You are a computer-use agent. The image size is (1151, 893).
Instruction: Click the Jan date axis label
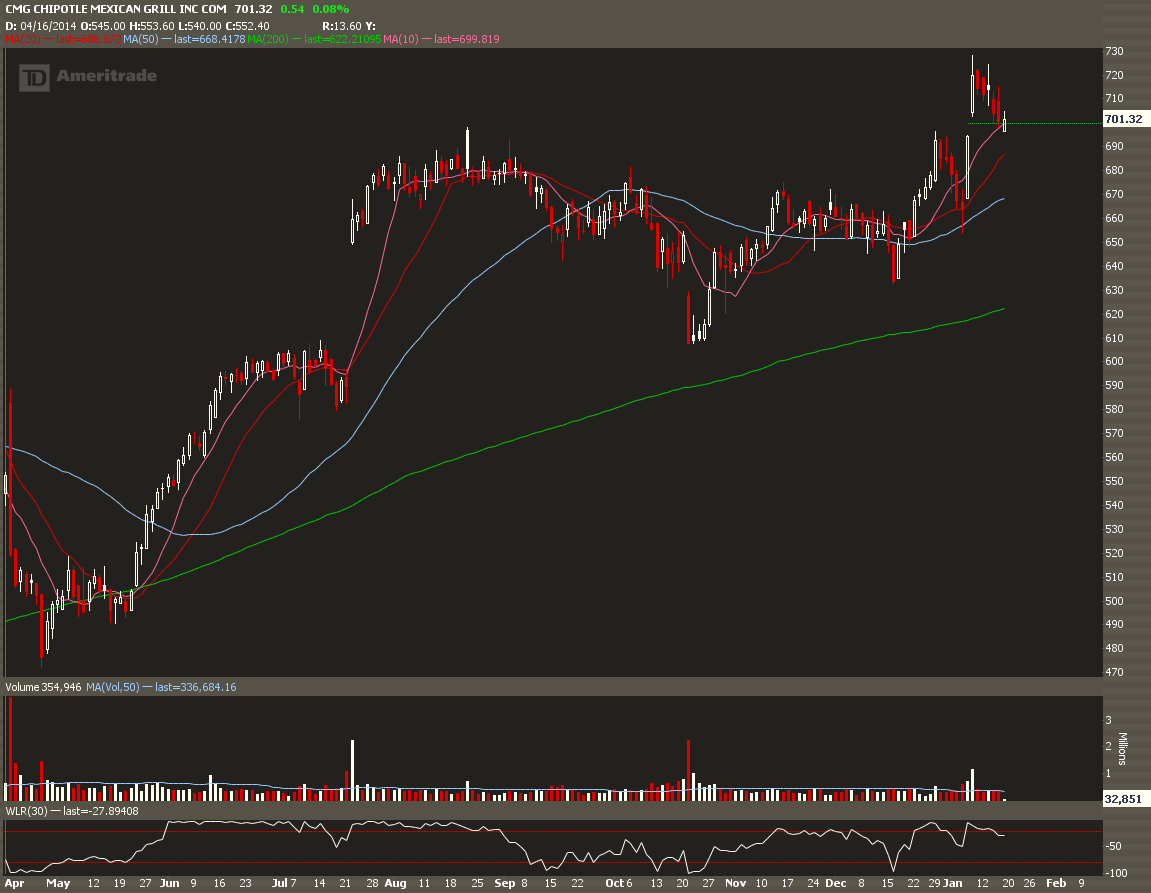coord(953,883)
